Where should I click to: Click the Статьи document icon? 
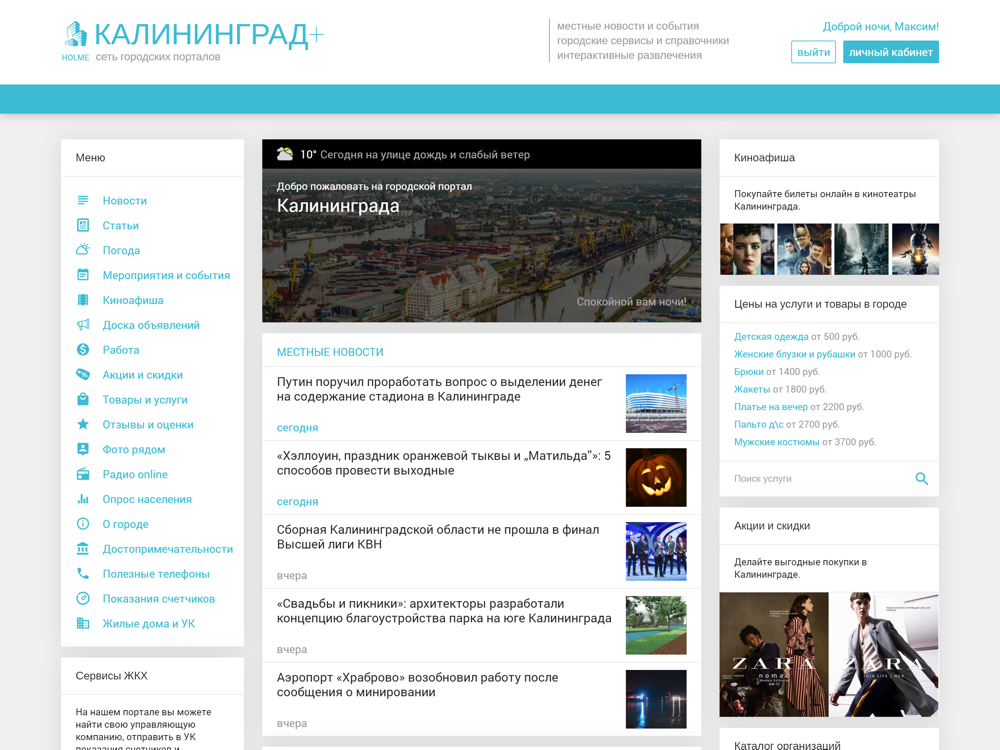coord(83,225)
